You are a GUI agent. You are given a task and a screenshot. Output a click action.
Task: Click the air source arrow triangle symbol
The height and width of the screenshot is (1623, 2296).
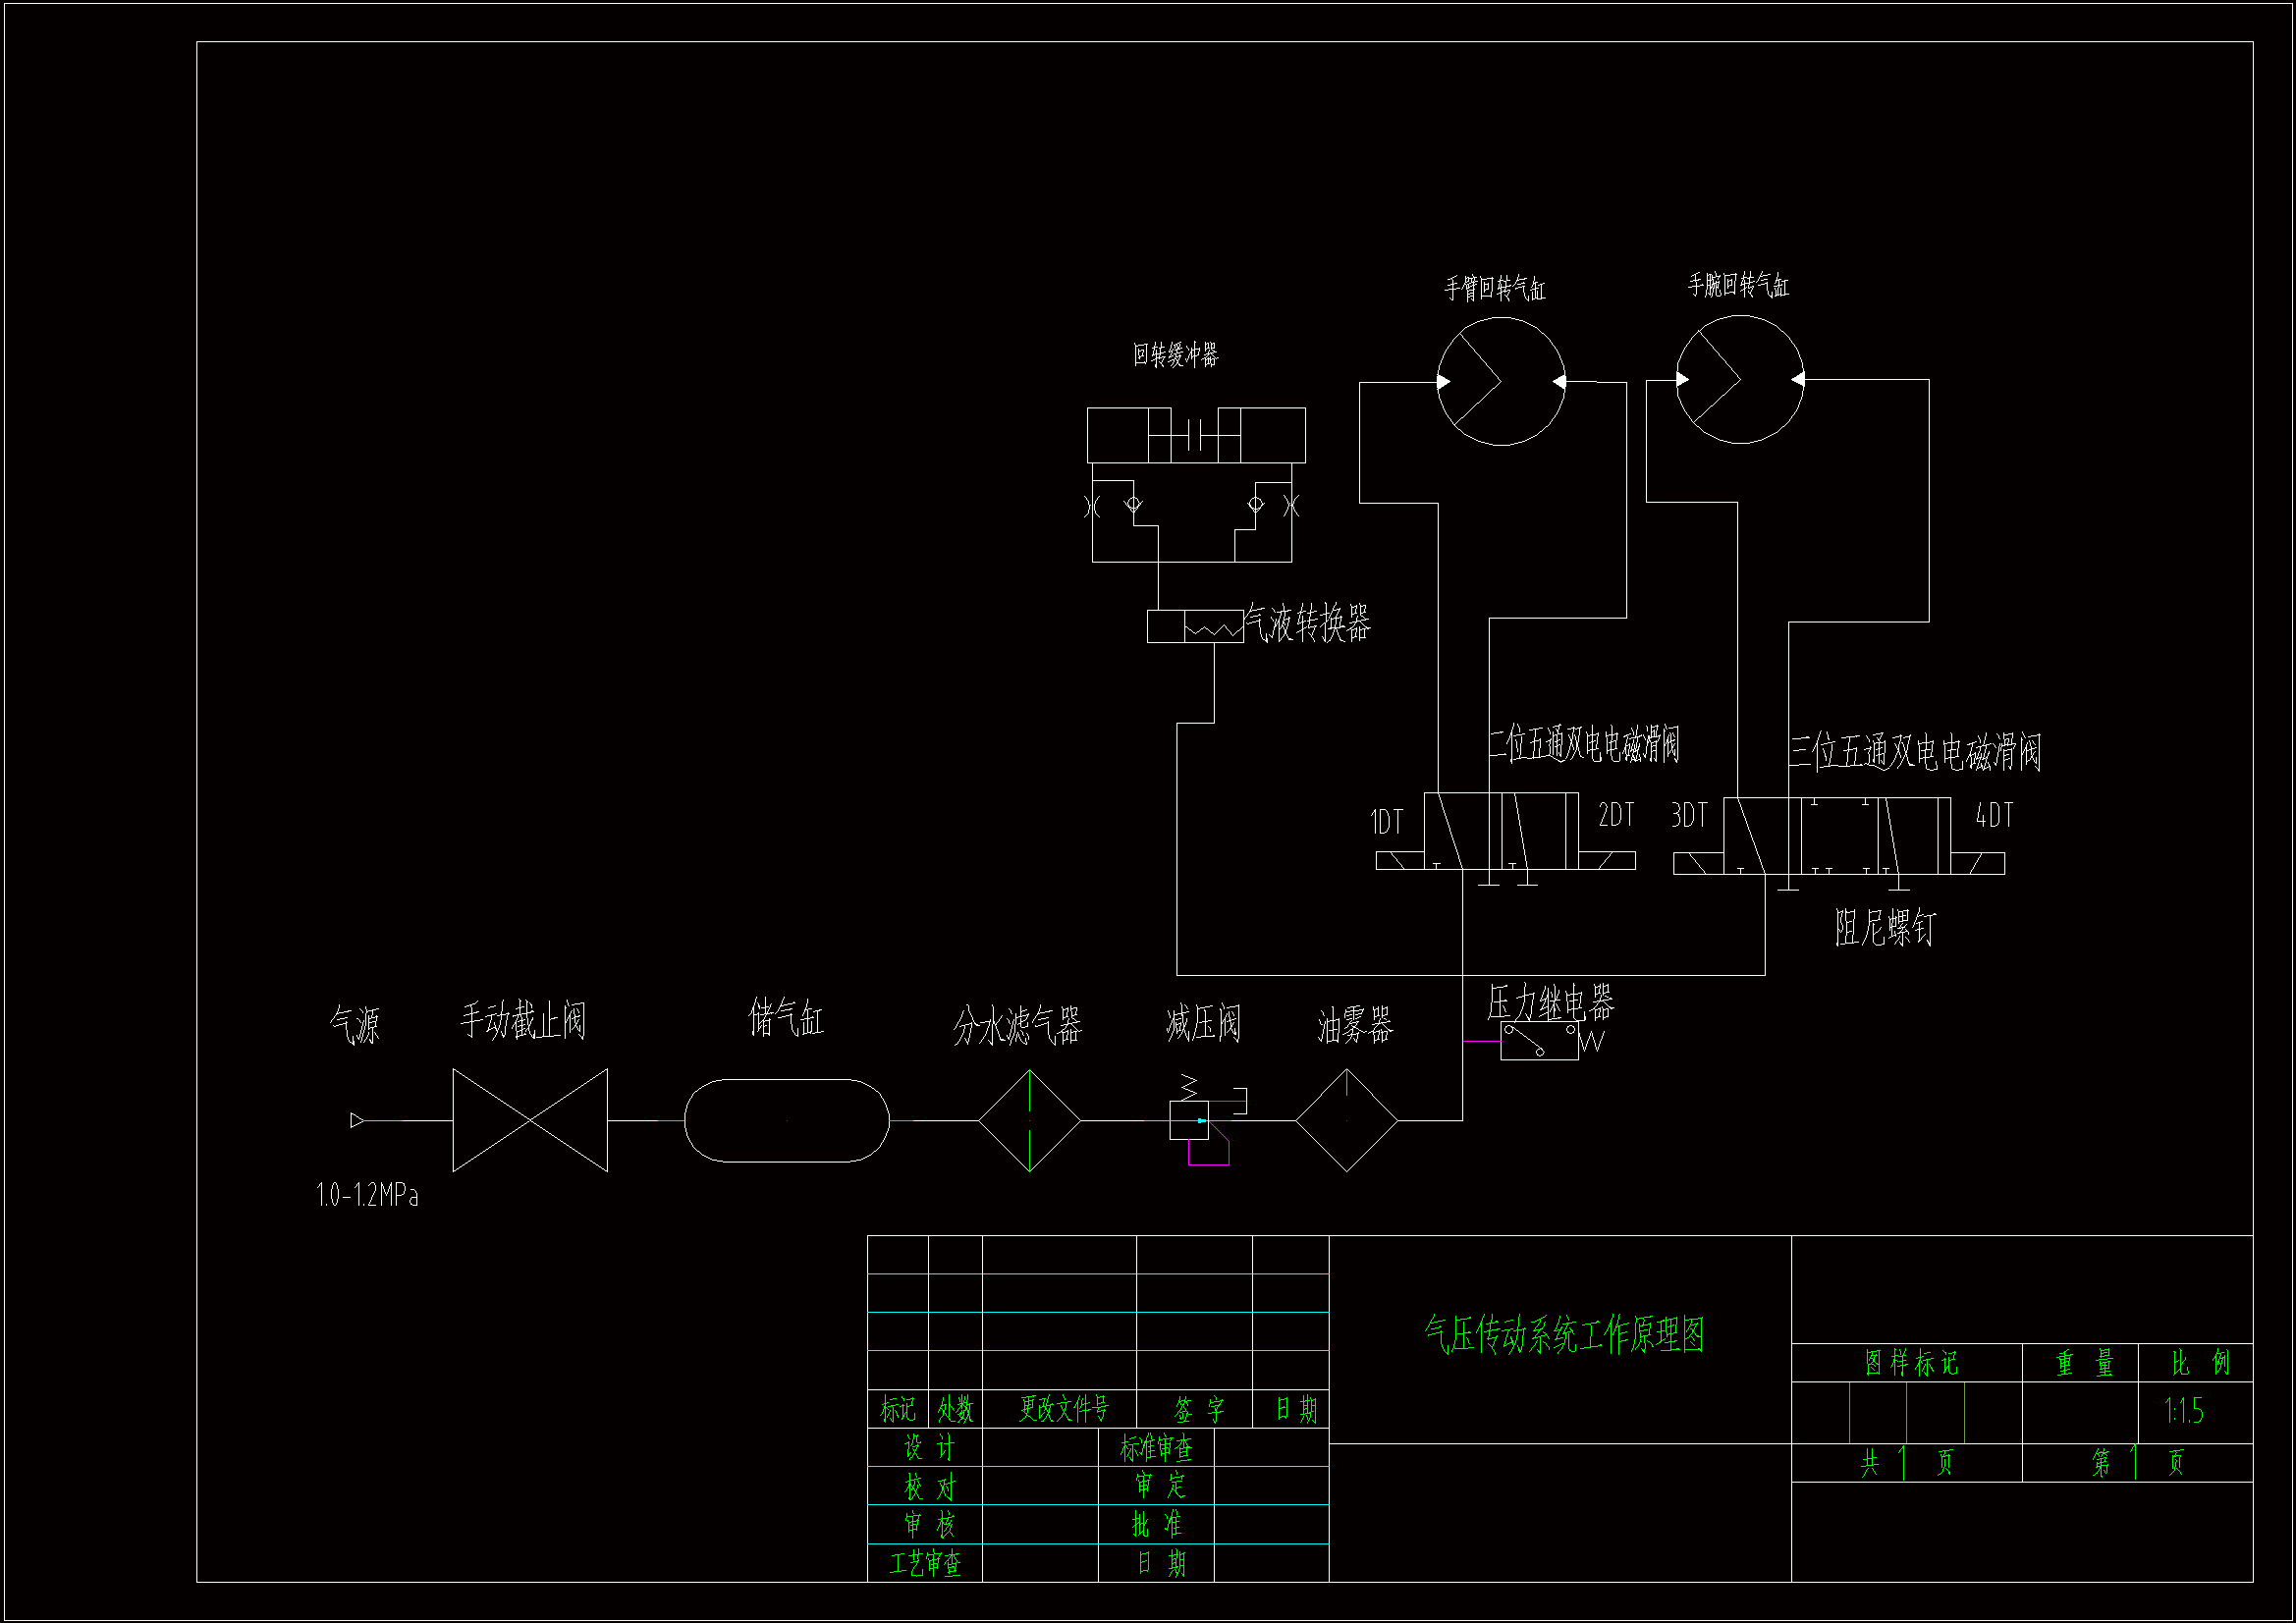[357, 1120]
